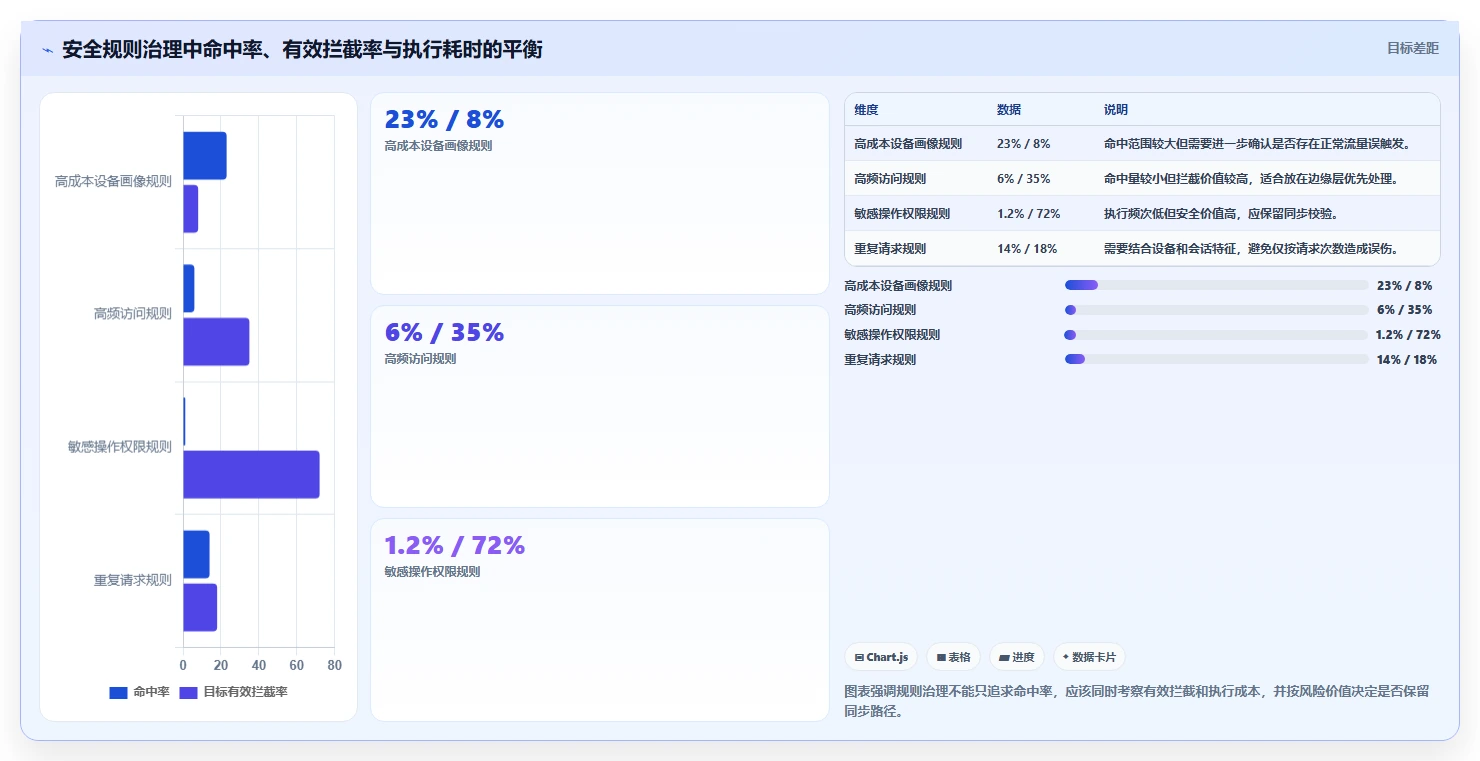This screenshot has height=761, width=1480.
Task: Click the 6% / 35% table cell
Action: [x=1023, y=179]
